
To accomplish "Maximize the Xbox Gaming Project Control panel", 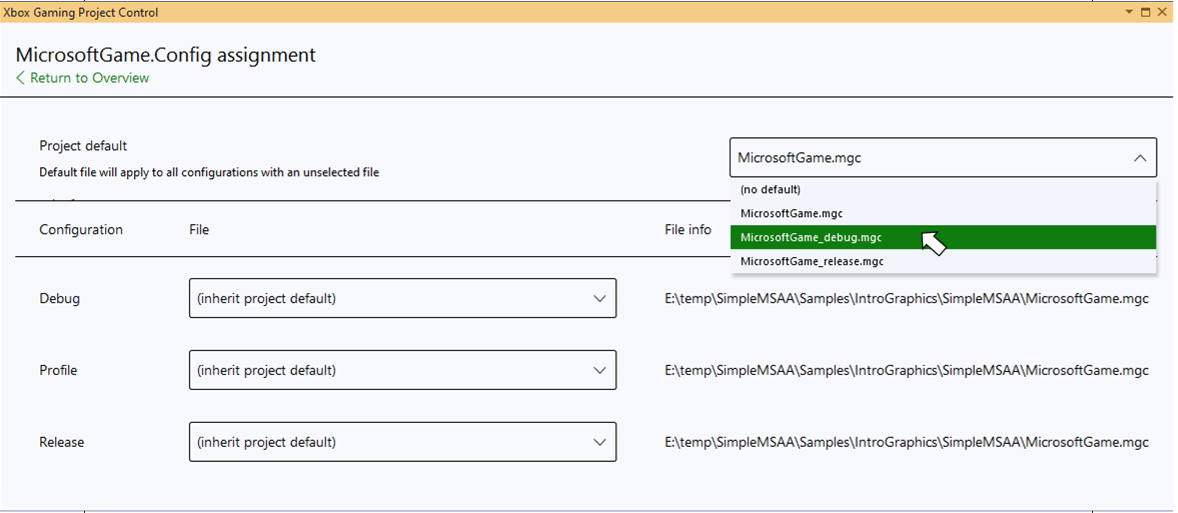I will click(1146, 13).
